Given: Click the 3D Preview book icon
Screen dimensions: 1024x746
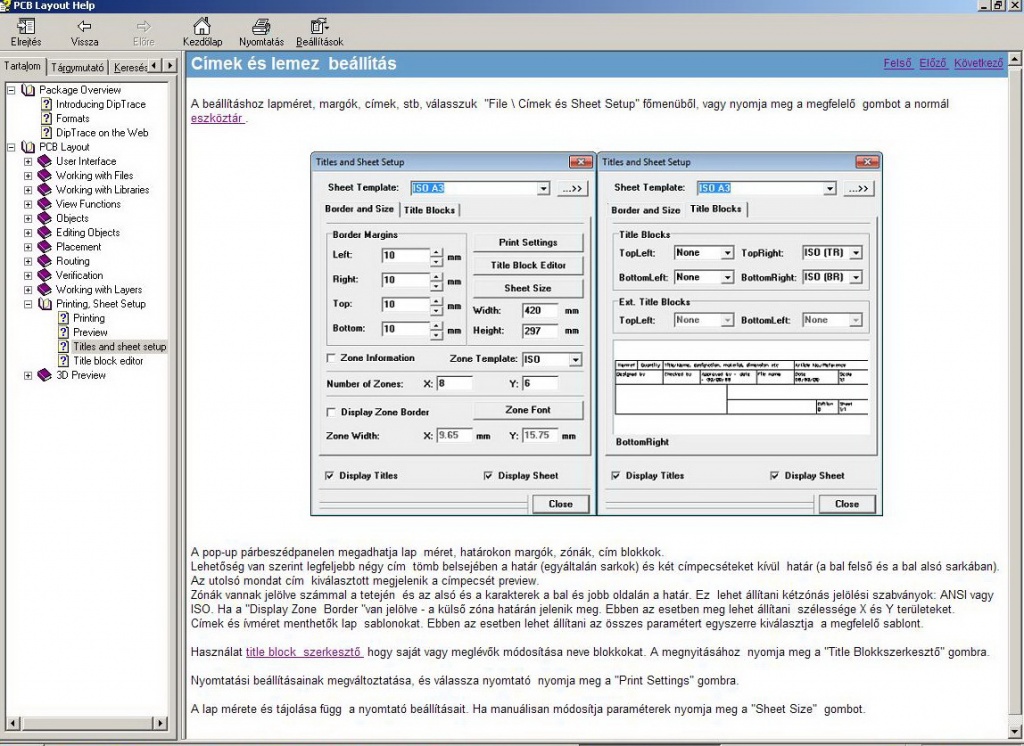Looking at the screenshot, I should click(44, 376).
